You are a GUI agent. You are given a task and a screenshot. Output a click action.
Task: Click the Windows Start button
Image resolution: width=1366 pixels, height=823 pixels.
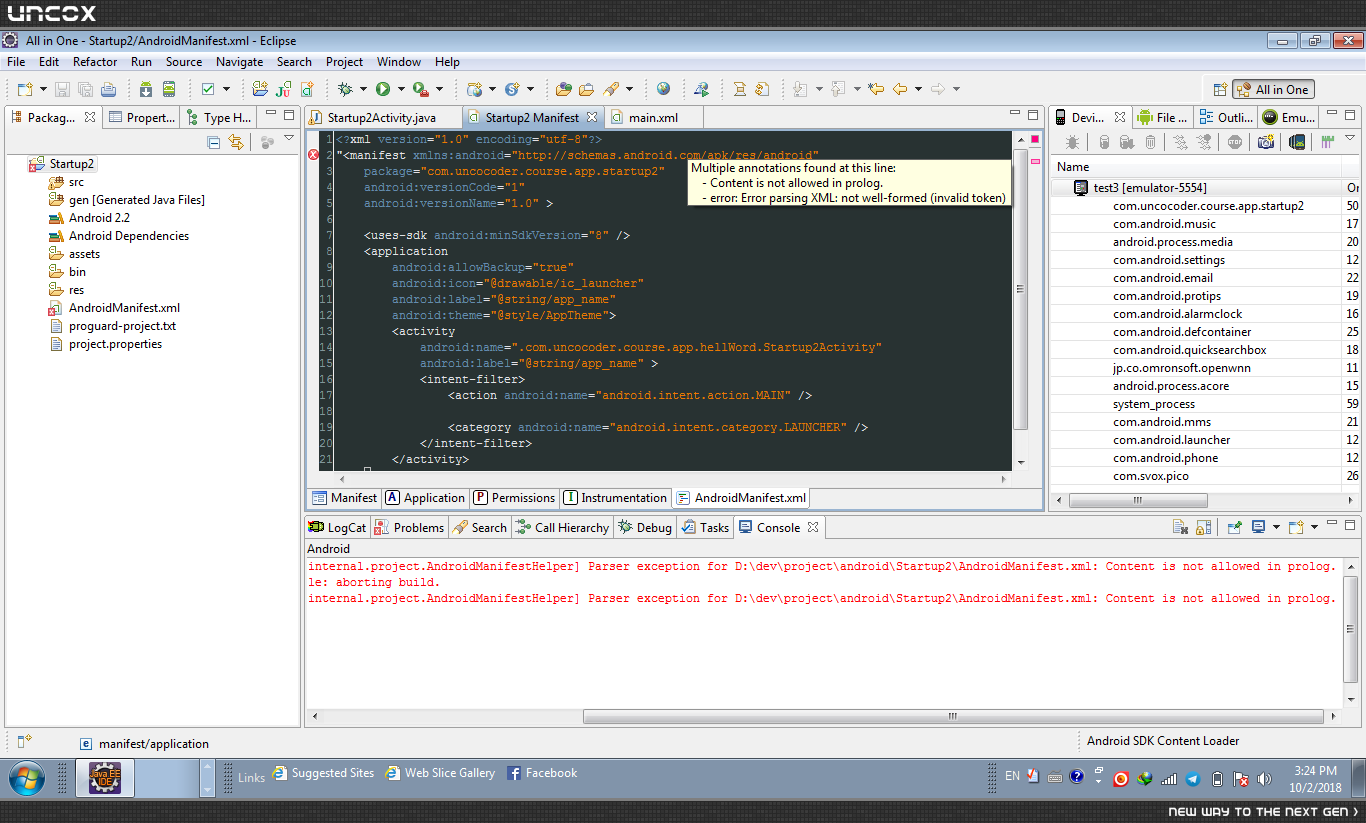[27, 777]
